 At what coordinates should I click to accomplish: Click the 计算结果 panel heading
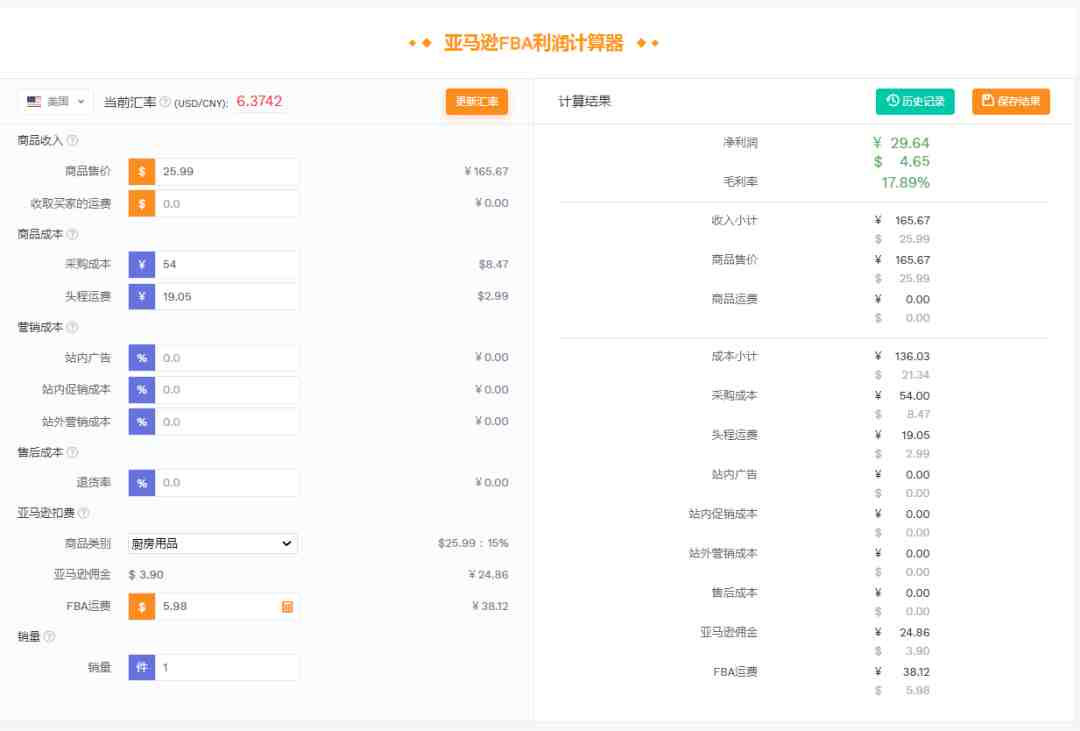(584, 101)
